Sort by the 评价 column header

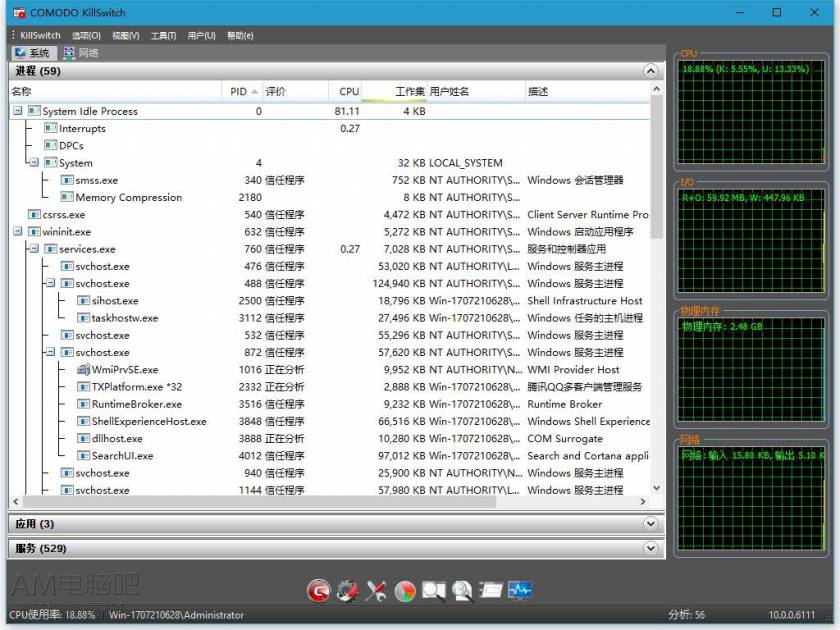point(295,92)
